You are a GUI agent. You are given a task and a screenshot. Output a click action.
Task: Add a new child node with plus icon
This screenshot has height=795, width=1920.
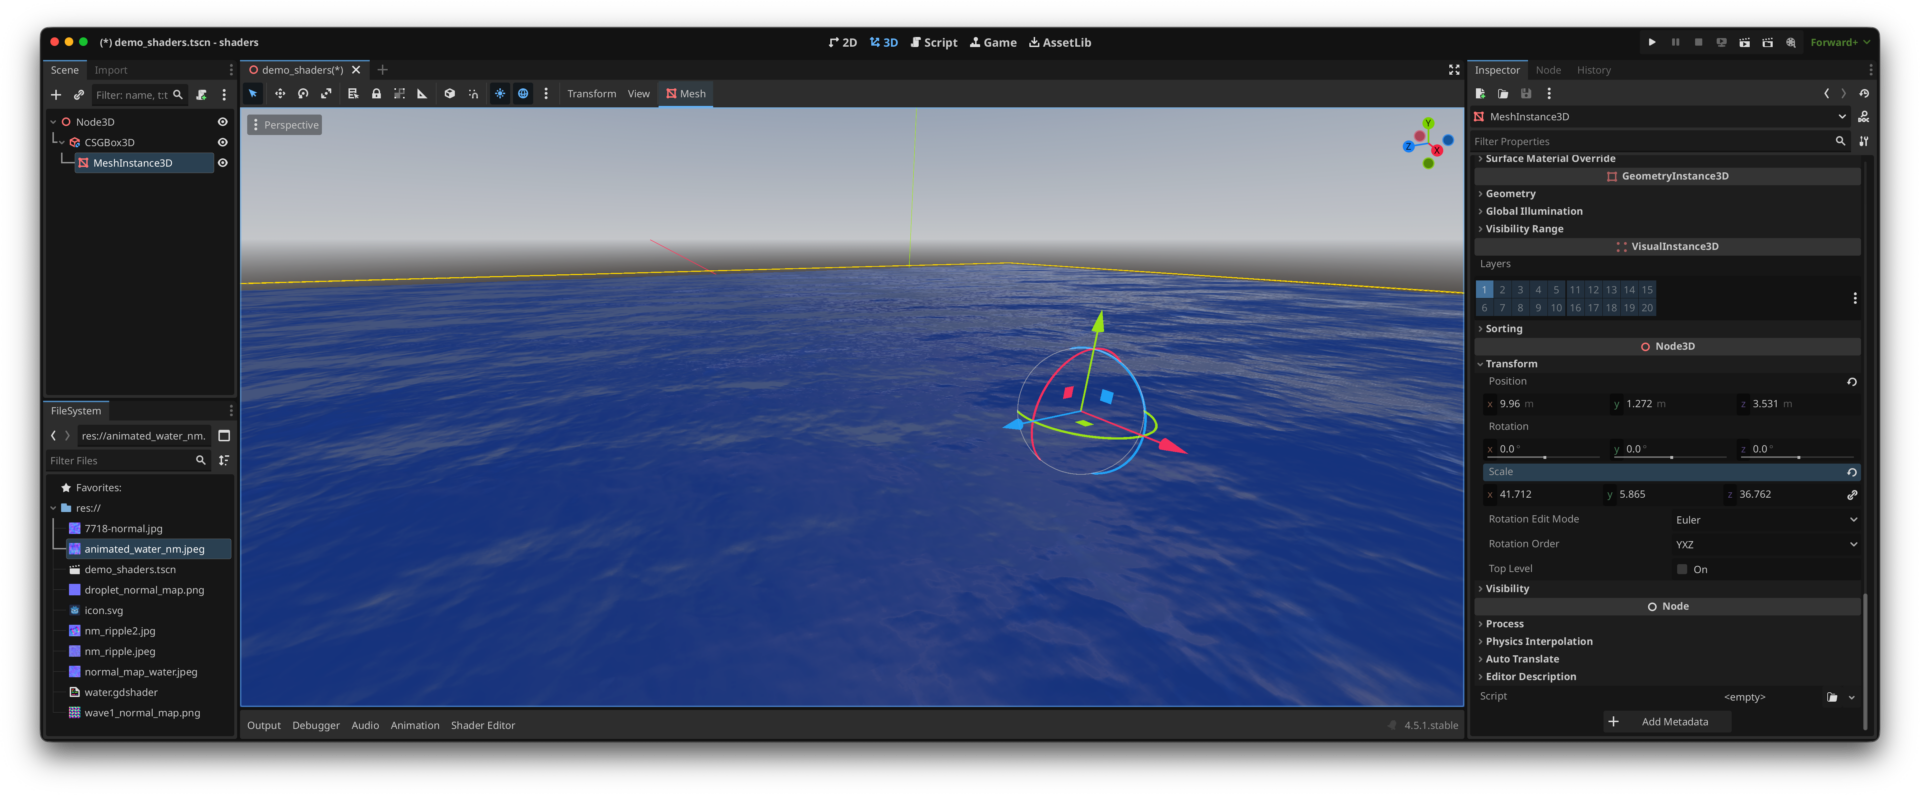56,95
